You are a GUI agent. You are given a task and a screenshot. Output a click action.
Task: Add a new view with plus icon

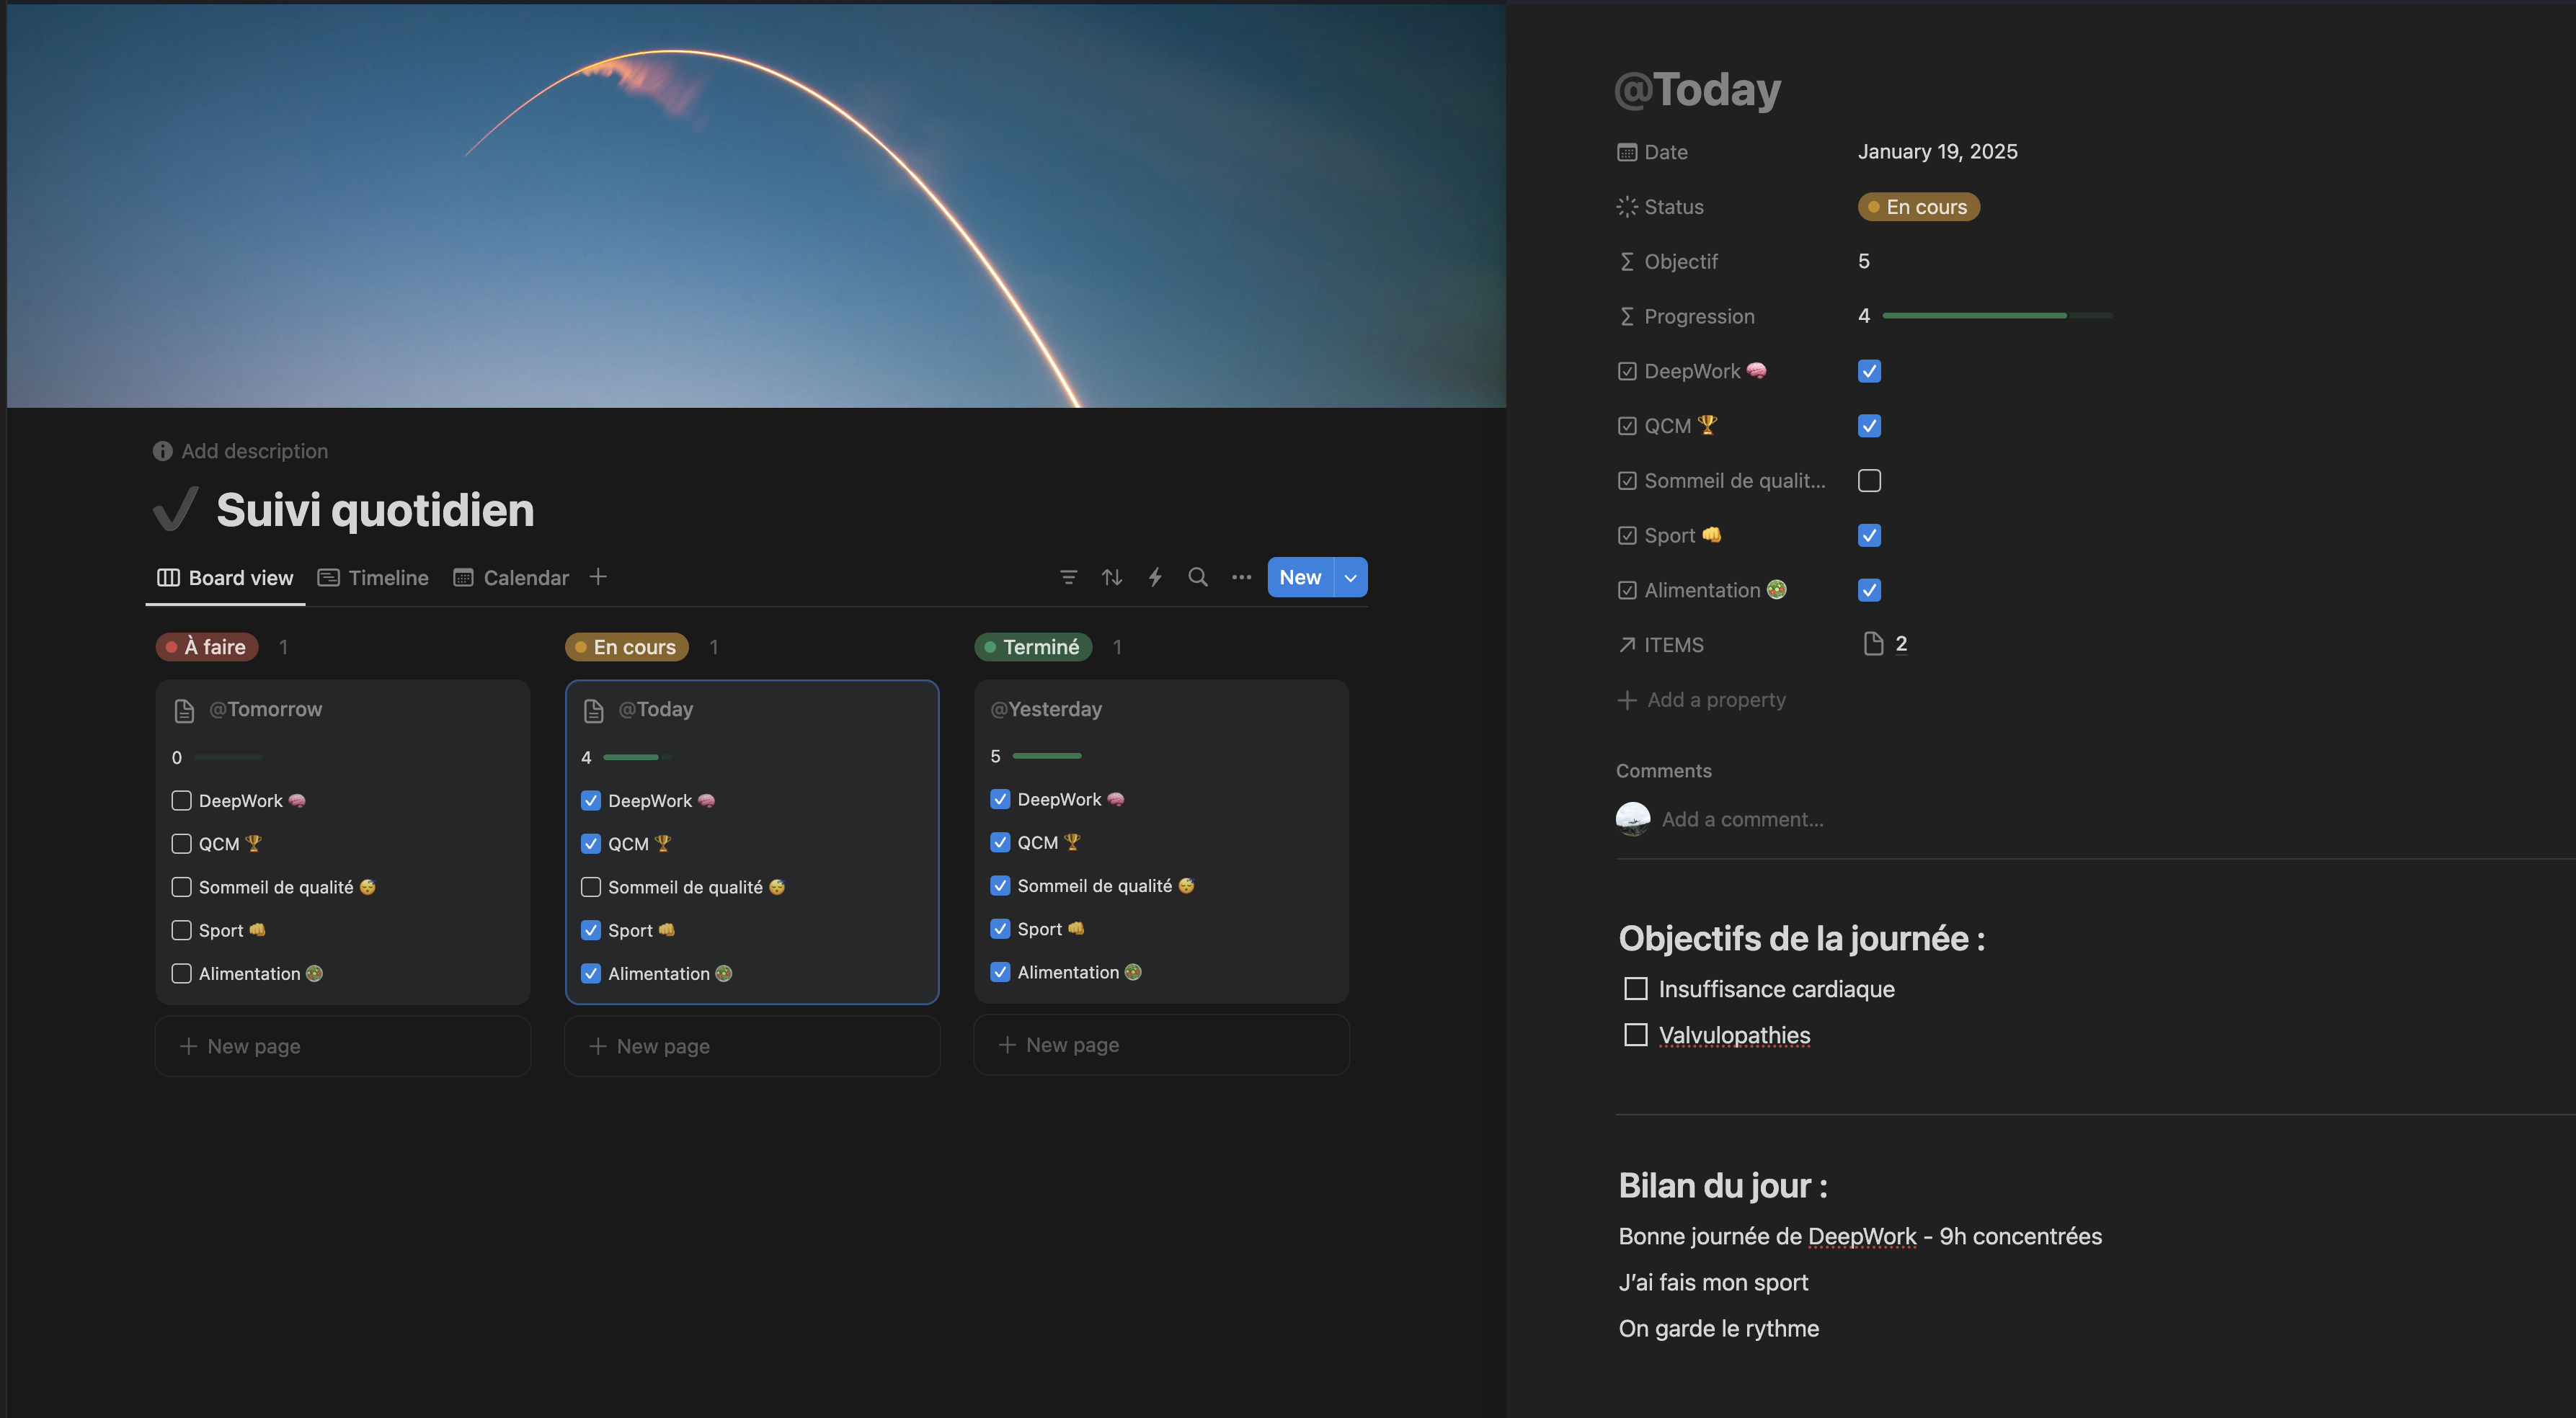(598, 577)
